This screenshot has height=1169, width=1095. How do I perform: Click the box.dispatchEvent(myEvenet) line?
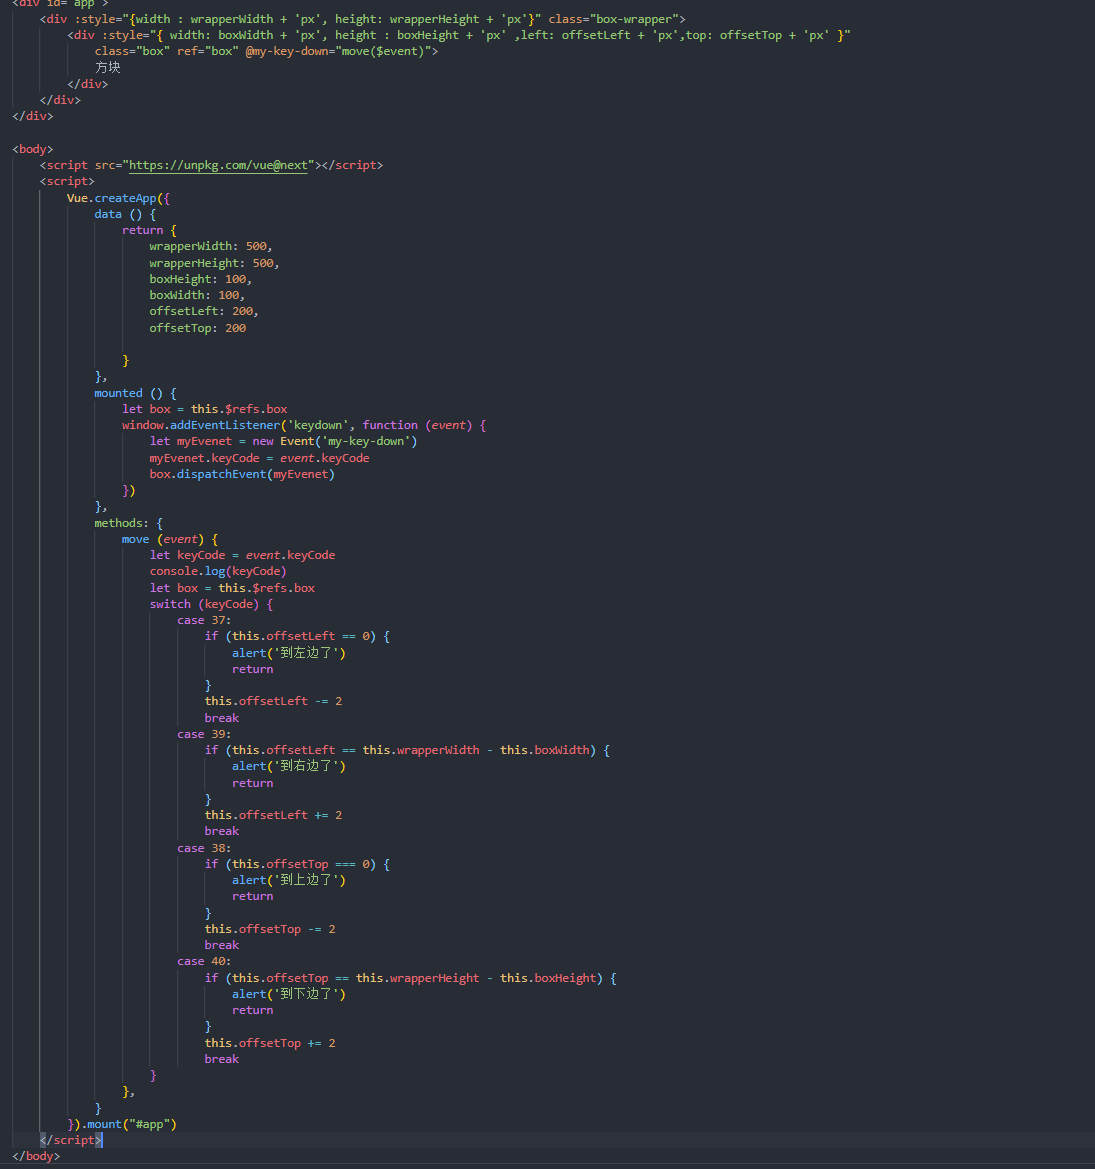242,475
